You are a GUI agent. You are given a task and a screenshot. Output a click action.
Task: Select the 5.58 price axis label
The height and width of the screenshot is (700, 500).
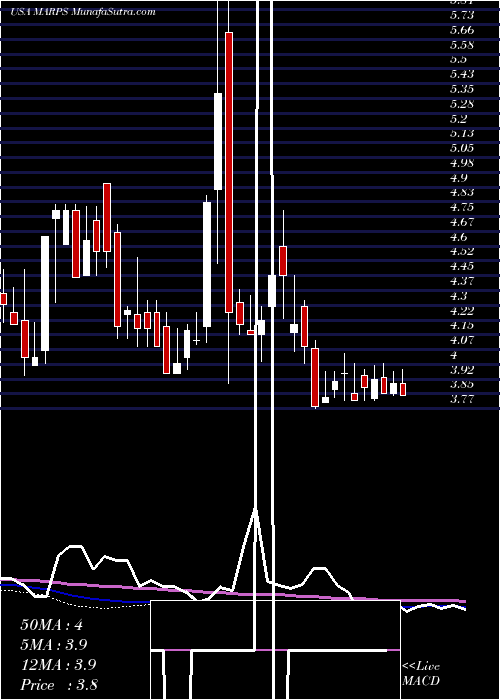point(462,45)
